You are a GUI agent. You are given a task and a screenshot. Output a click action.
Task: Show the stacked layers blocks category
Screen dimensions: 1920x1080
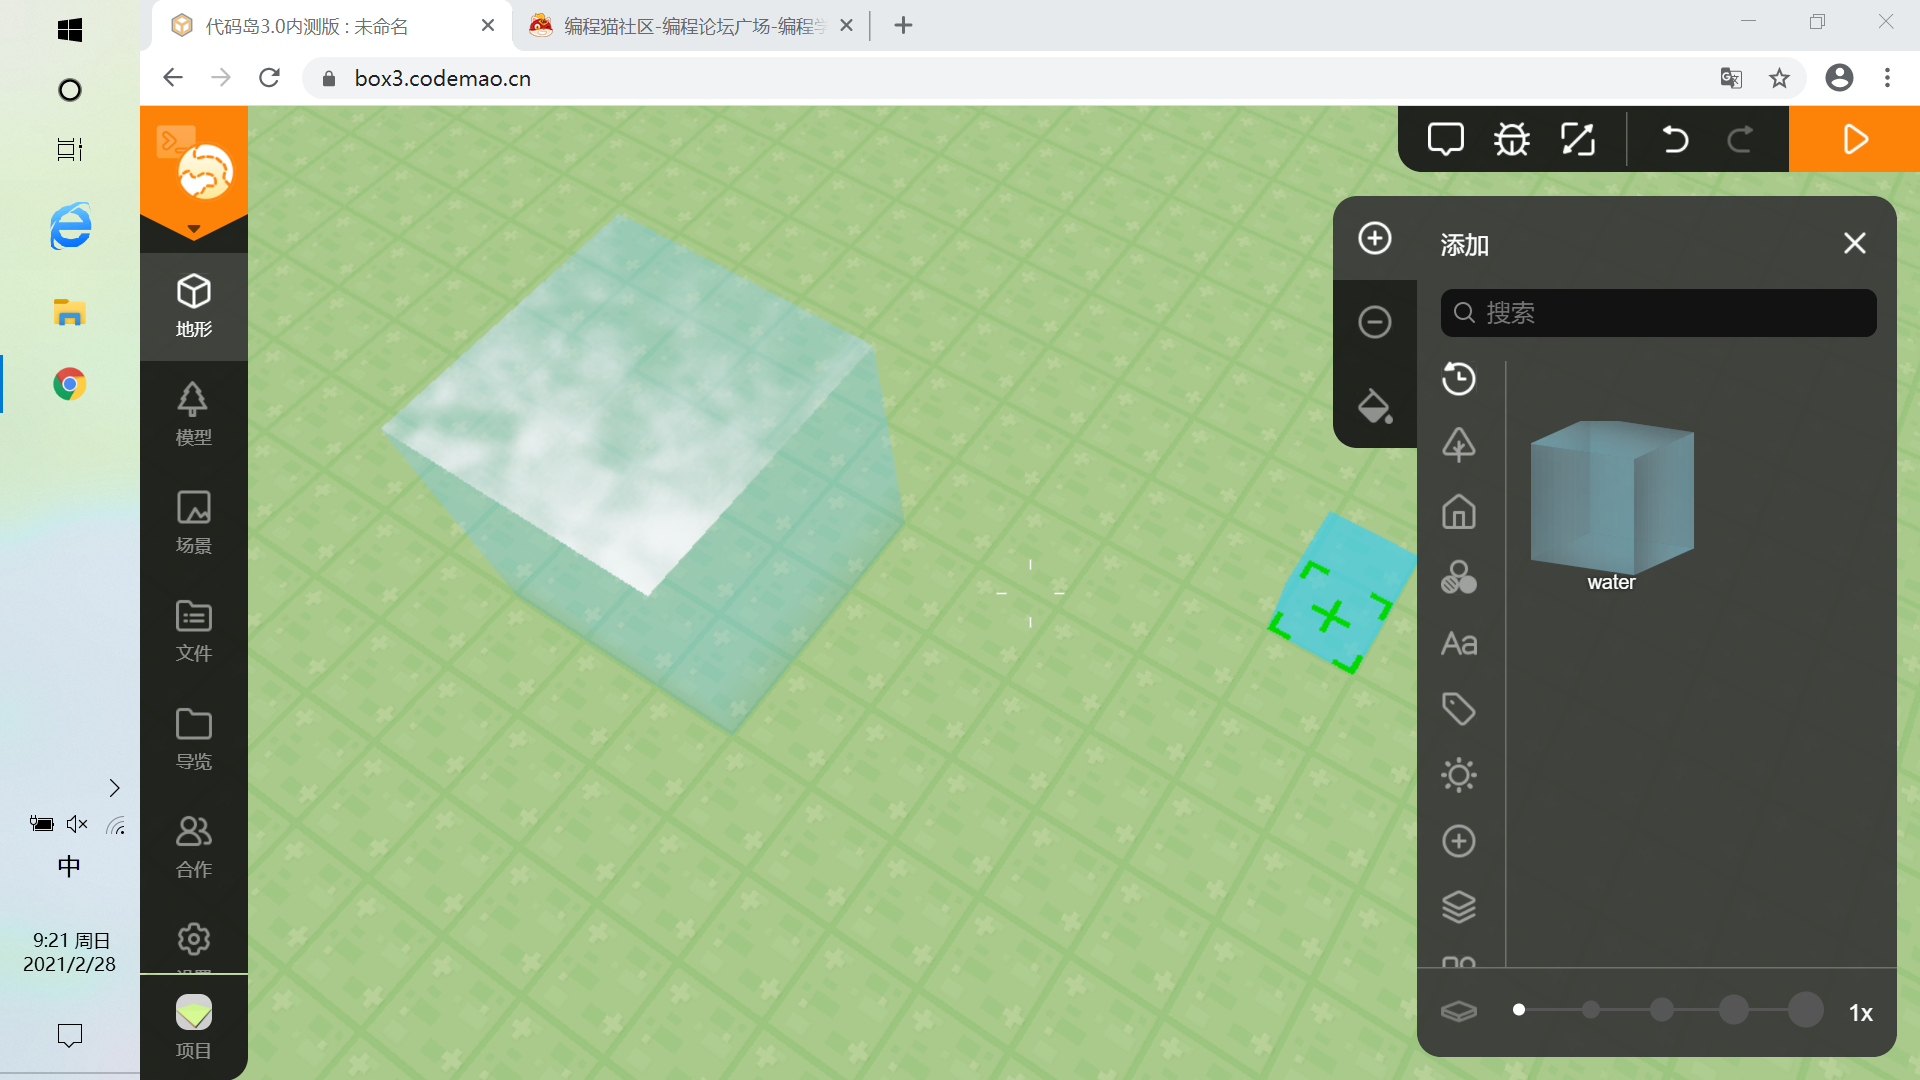point(1459,907)
